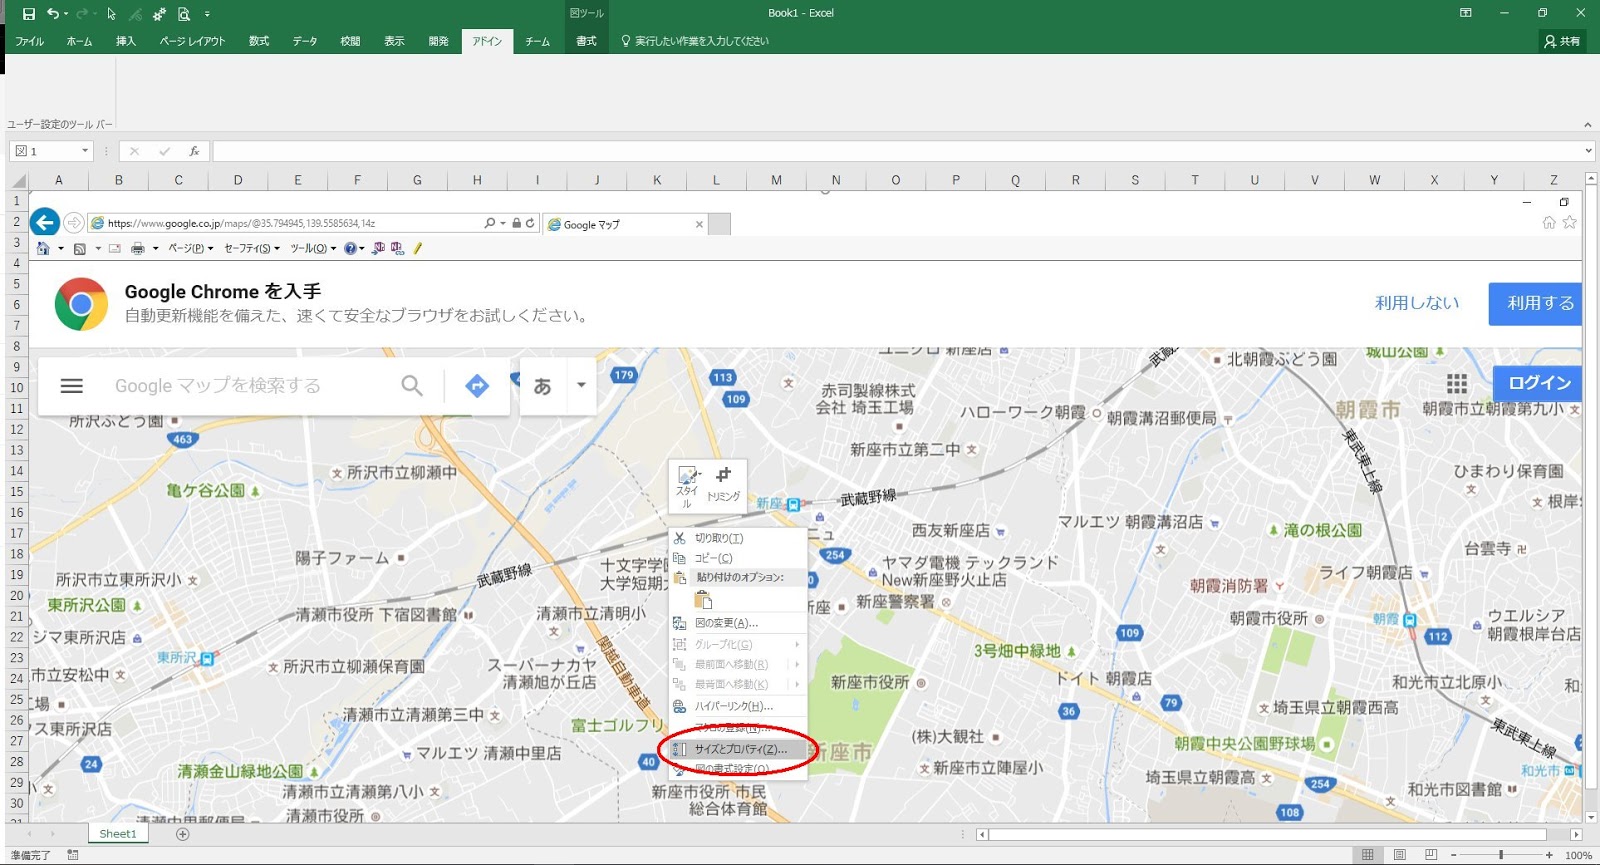The height and width of the screenshot is (865, 1600).
Task: Click the blue directions diamond icon
Action: pos(477,385)
